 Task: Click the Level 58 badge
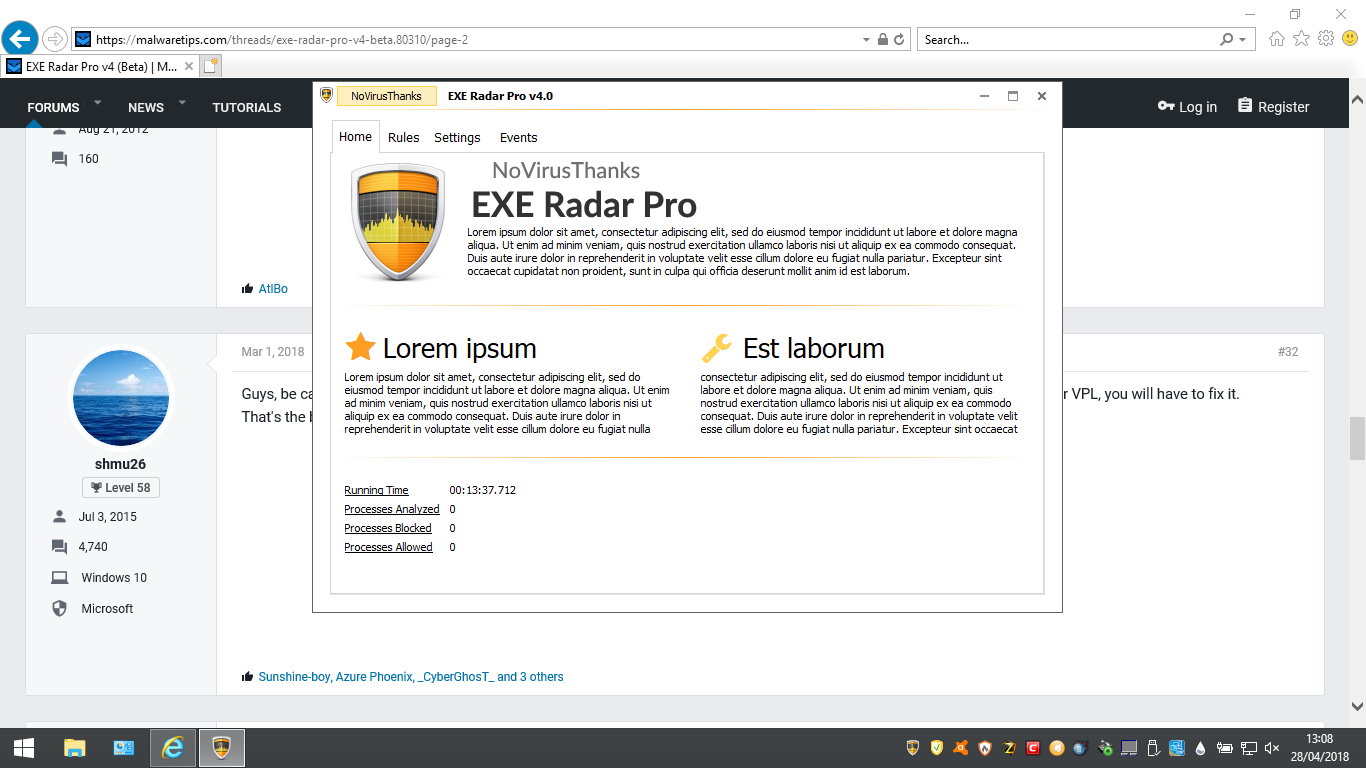point(121,488)
